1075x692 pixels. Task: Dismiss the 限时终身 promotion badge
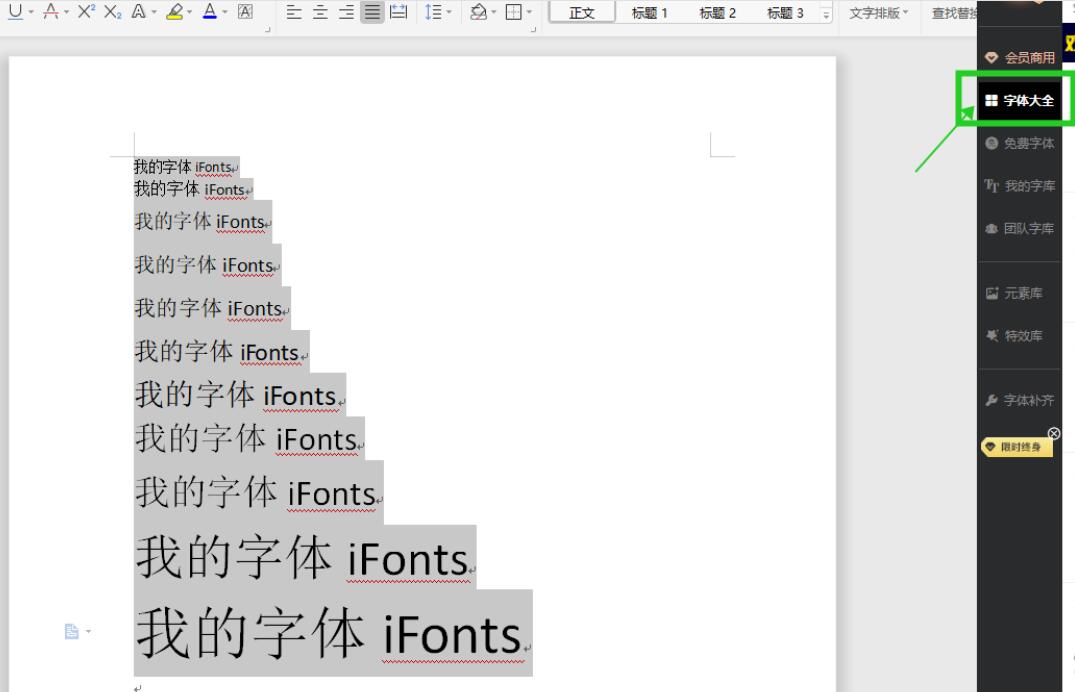[1053, 432]
